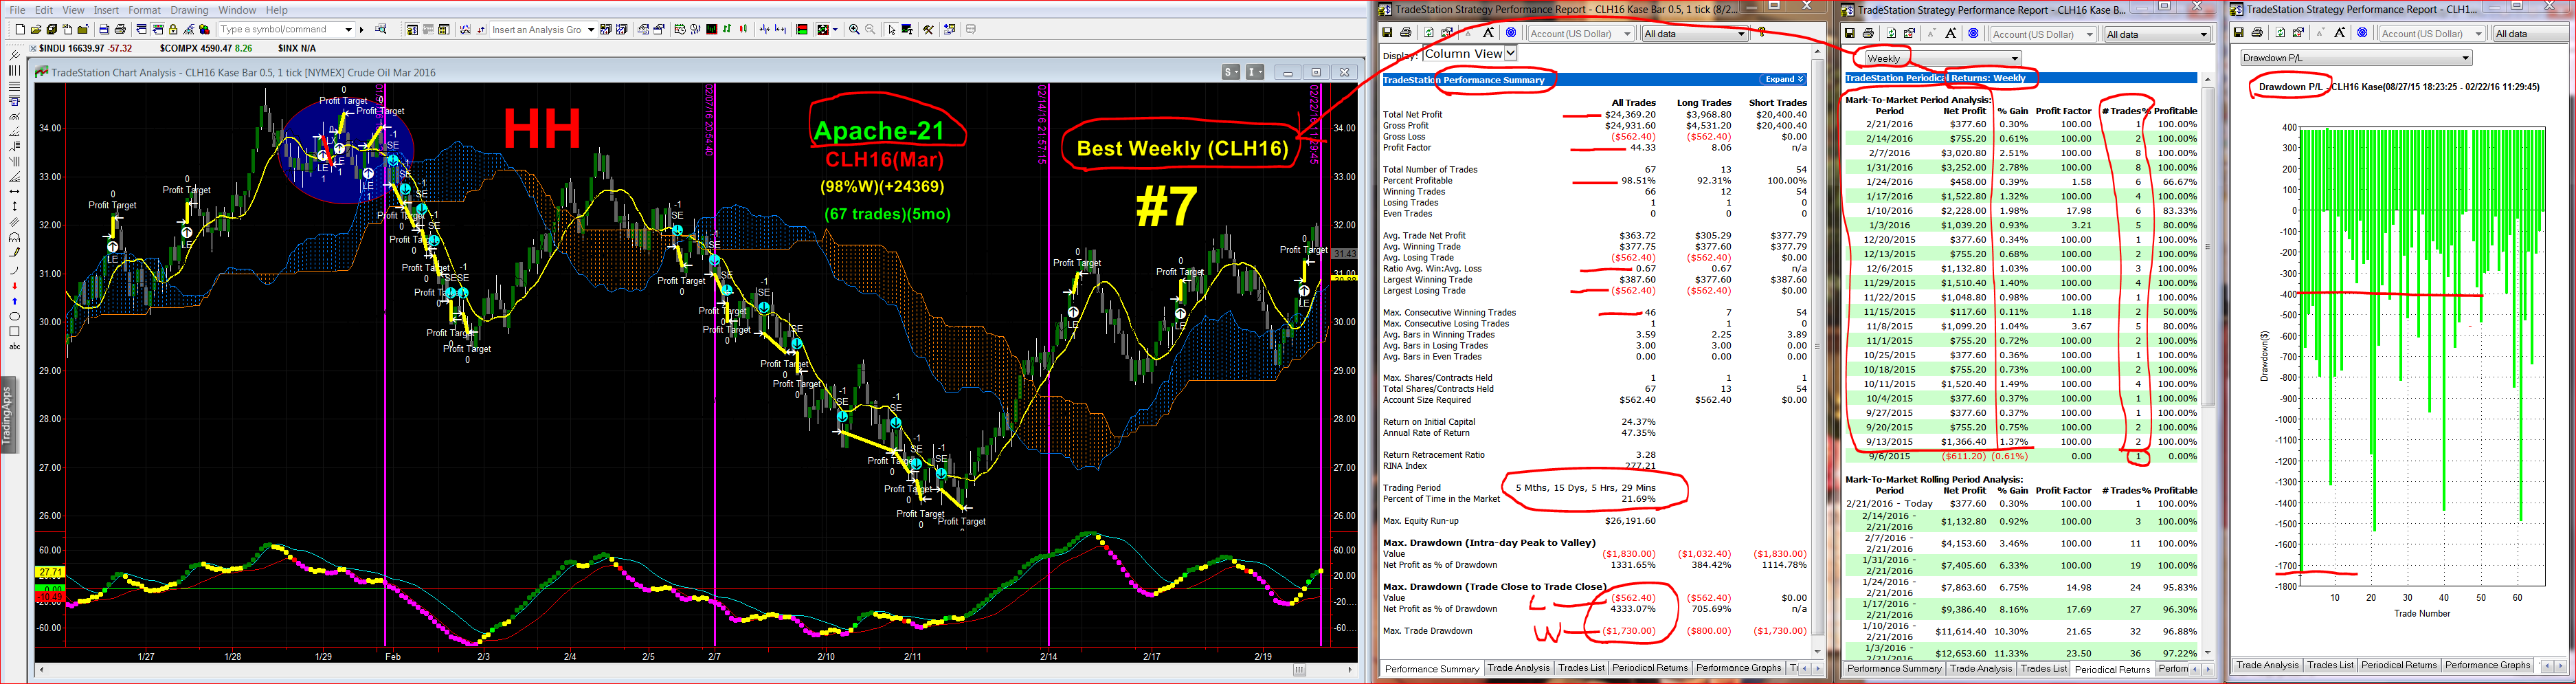The image size is (2576, 684).
Task: Open the symbol/command combo box dropdown
Action: click(349, 29)
